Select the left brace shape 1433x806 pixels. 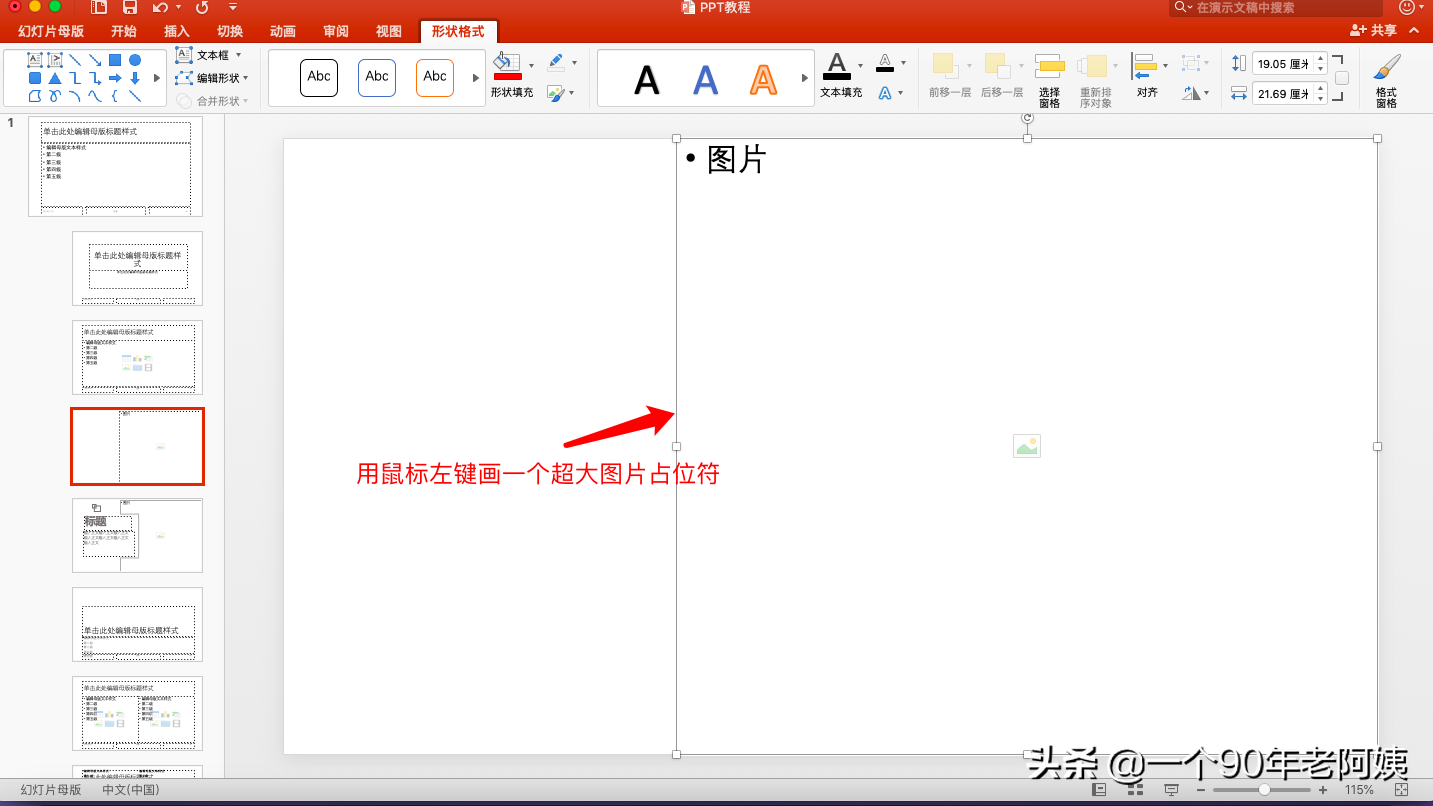point(115,97)
